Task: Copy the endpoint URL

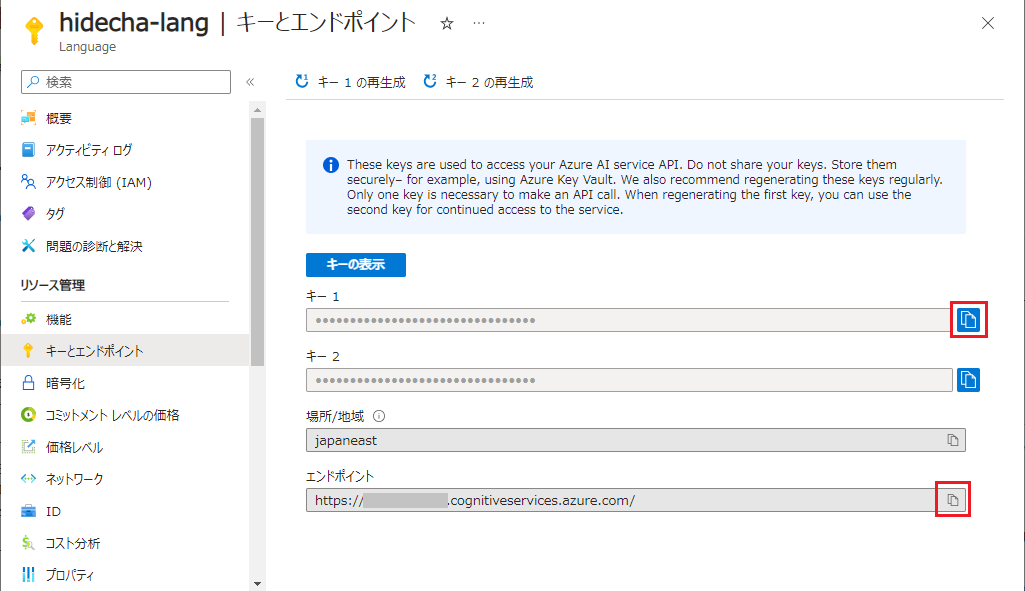Action: [x=952, y=500]
